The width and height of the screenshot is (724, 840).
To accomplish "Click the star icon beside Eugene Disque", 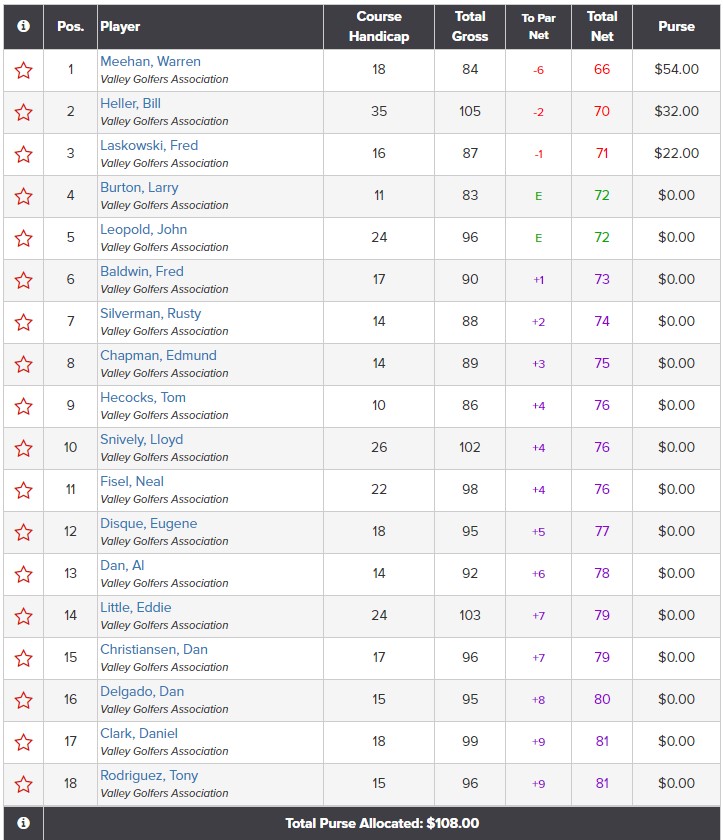I will coord(23,532).
